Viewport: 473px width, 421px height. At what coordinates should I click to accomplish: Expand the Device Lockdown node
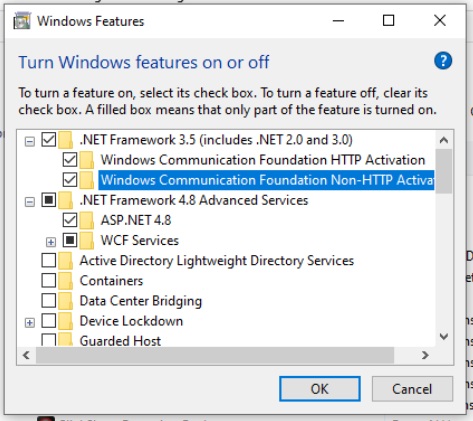tap(30, 322)
